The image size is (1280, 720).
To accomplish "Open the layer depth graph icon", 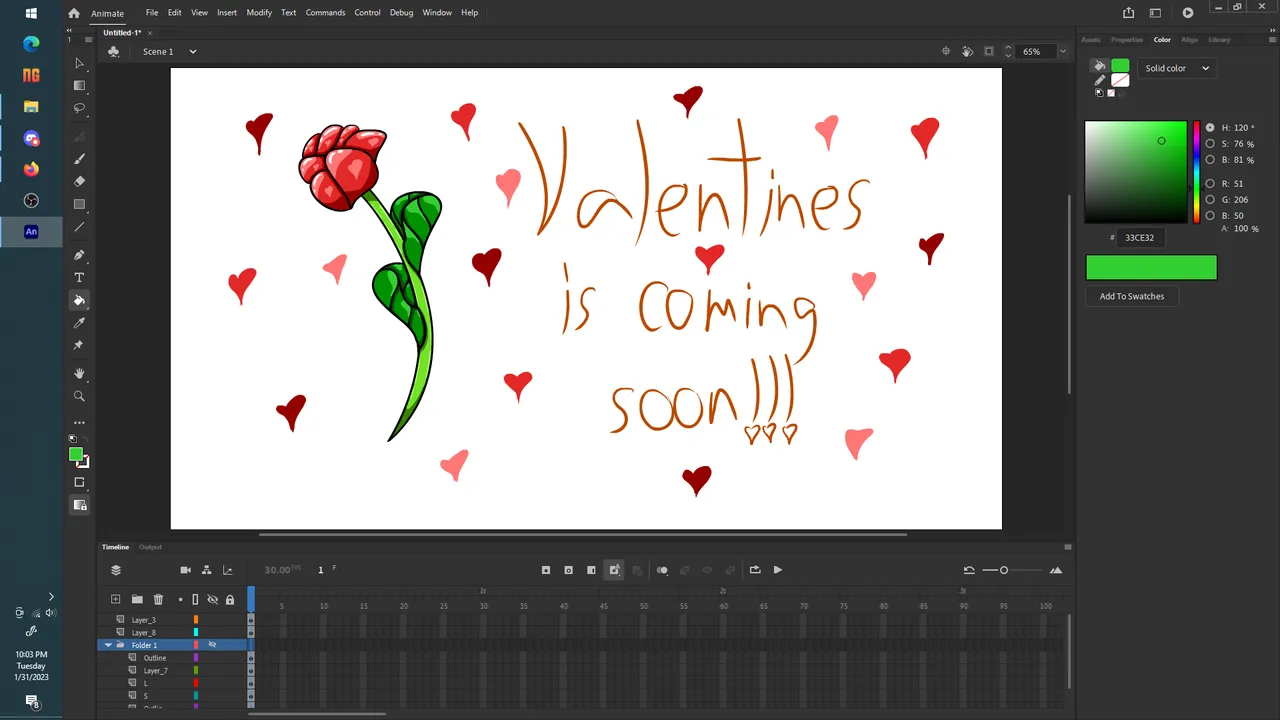I will 227,570.
